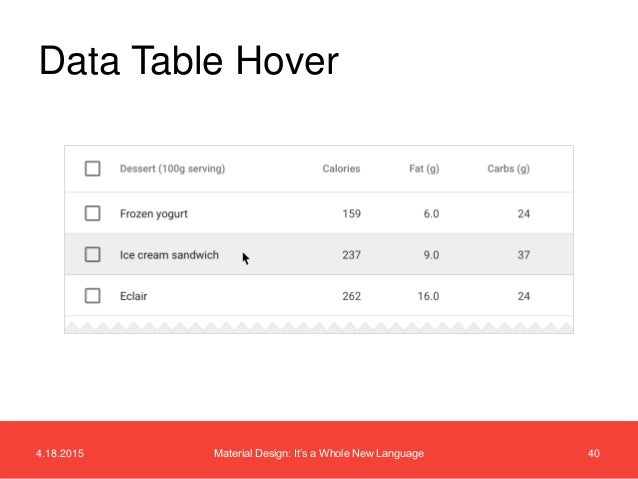Select the Ice cream sandwich checkbox
The height and width of the screenshot is (479, 638).
tap(92, 254)
